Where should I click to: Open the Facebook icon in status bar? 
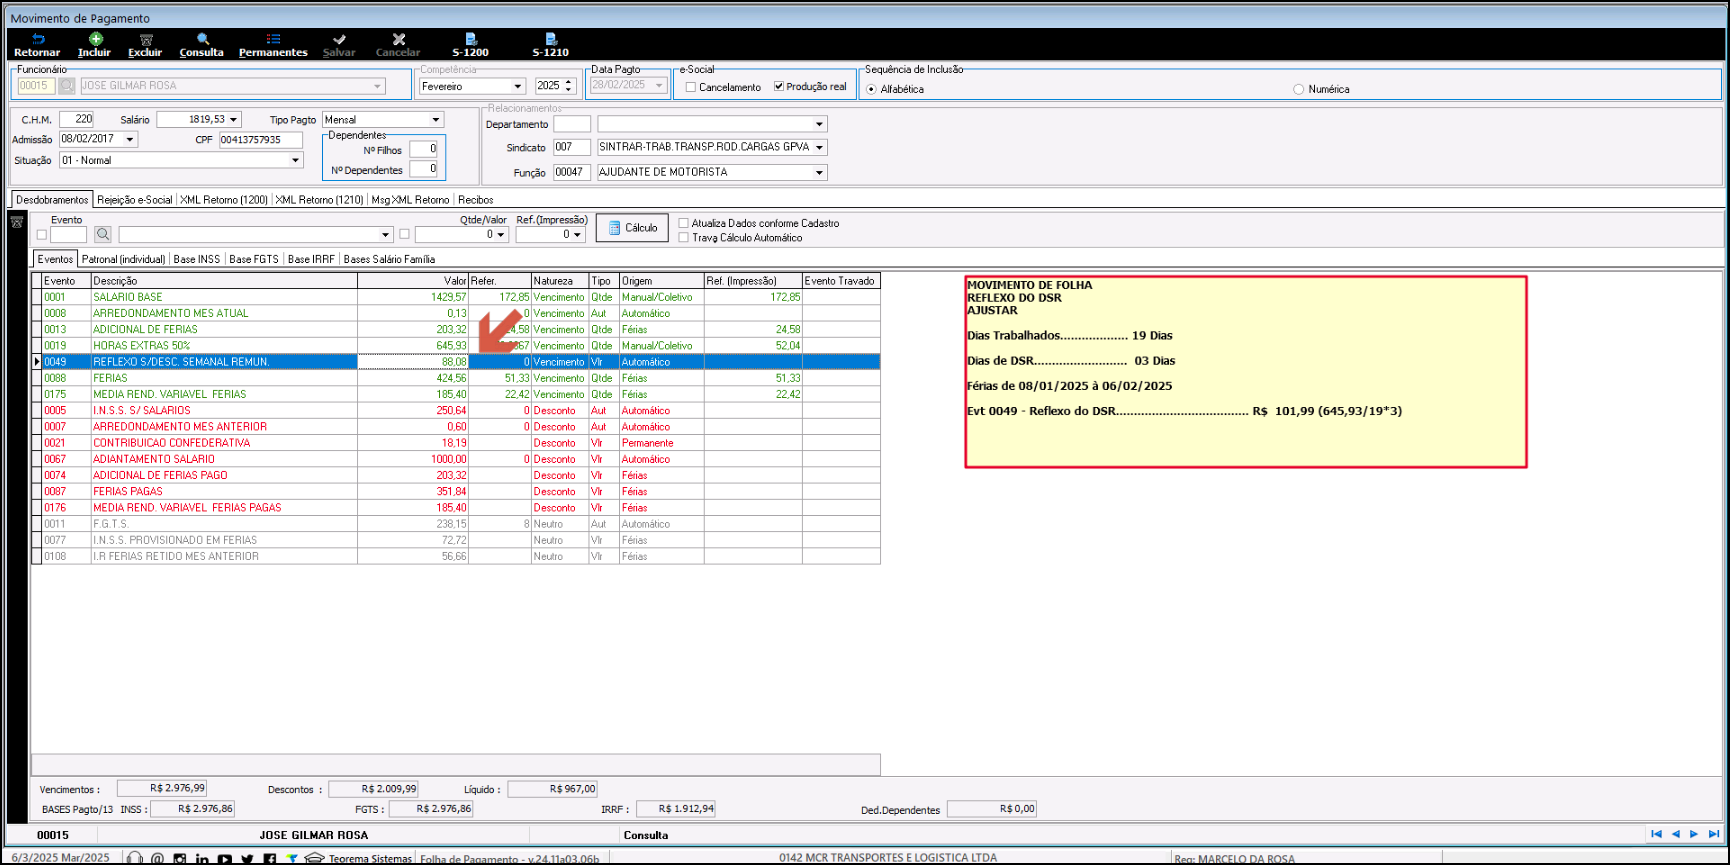coord(270,858)
